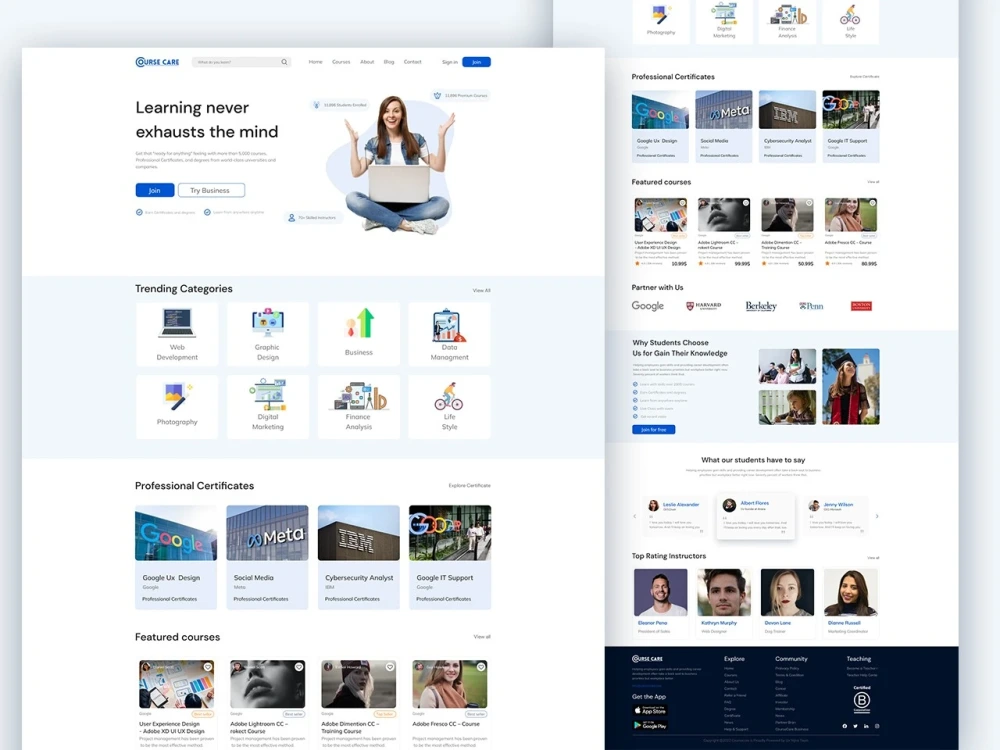The width and height of the screenshot is (1000, 750).
Task: Open Kathryn Murphy instructor card
Action: coord(723,602)
